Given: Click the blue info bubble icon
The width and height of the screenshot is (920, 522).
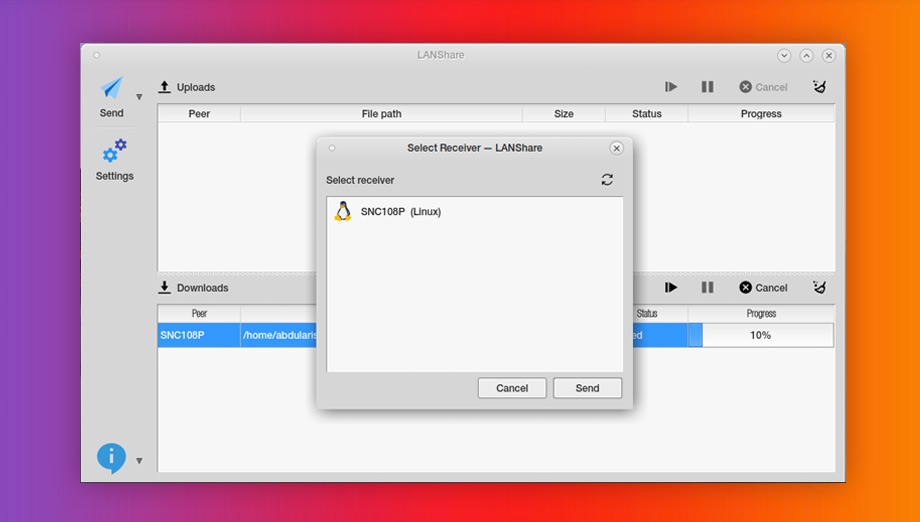Looking at the screenshot, I should 111,458.
